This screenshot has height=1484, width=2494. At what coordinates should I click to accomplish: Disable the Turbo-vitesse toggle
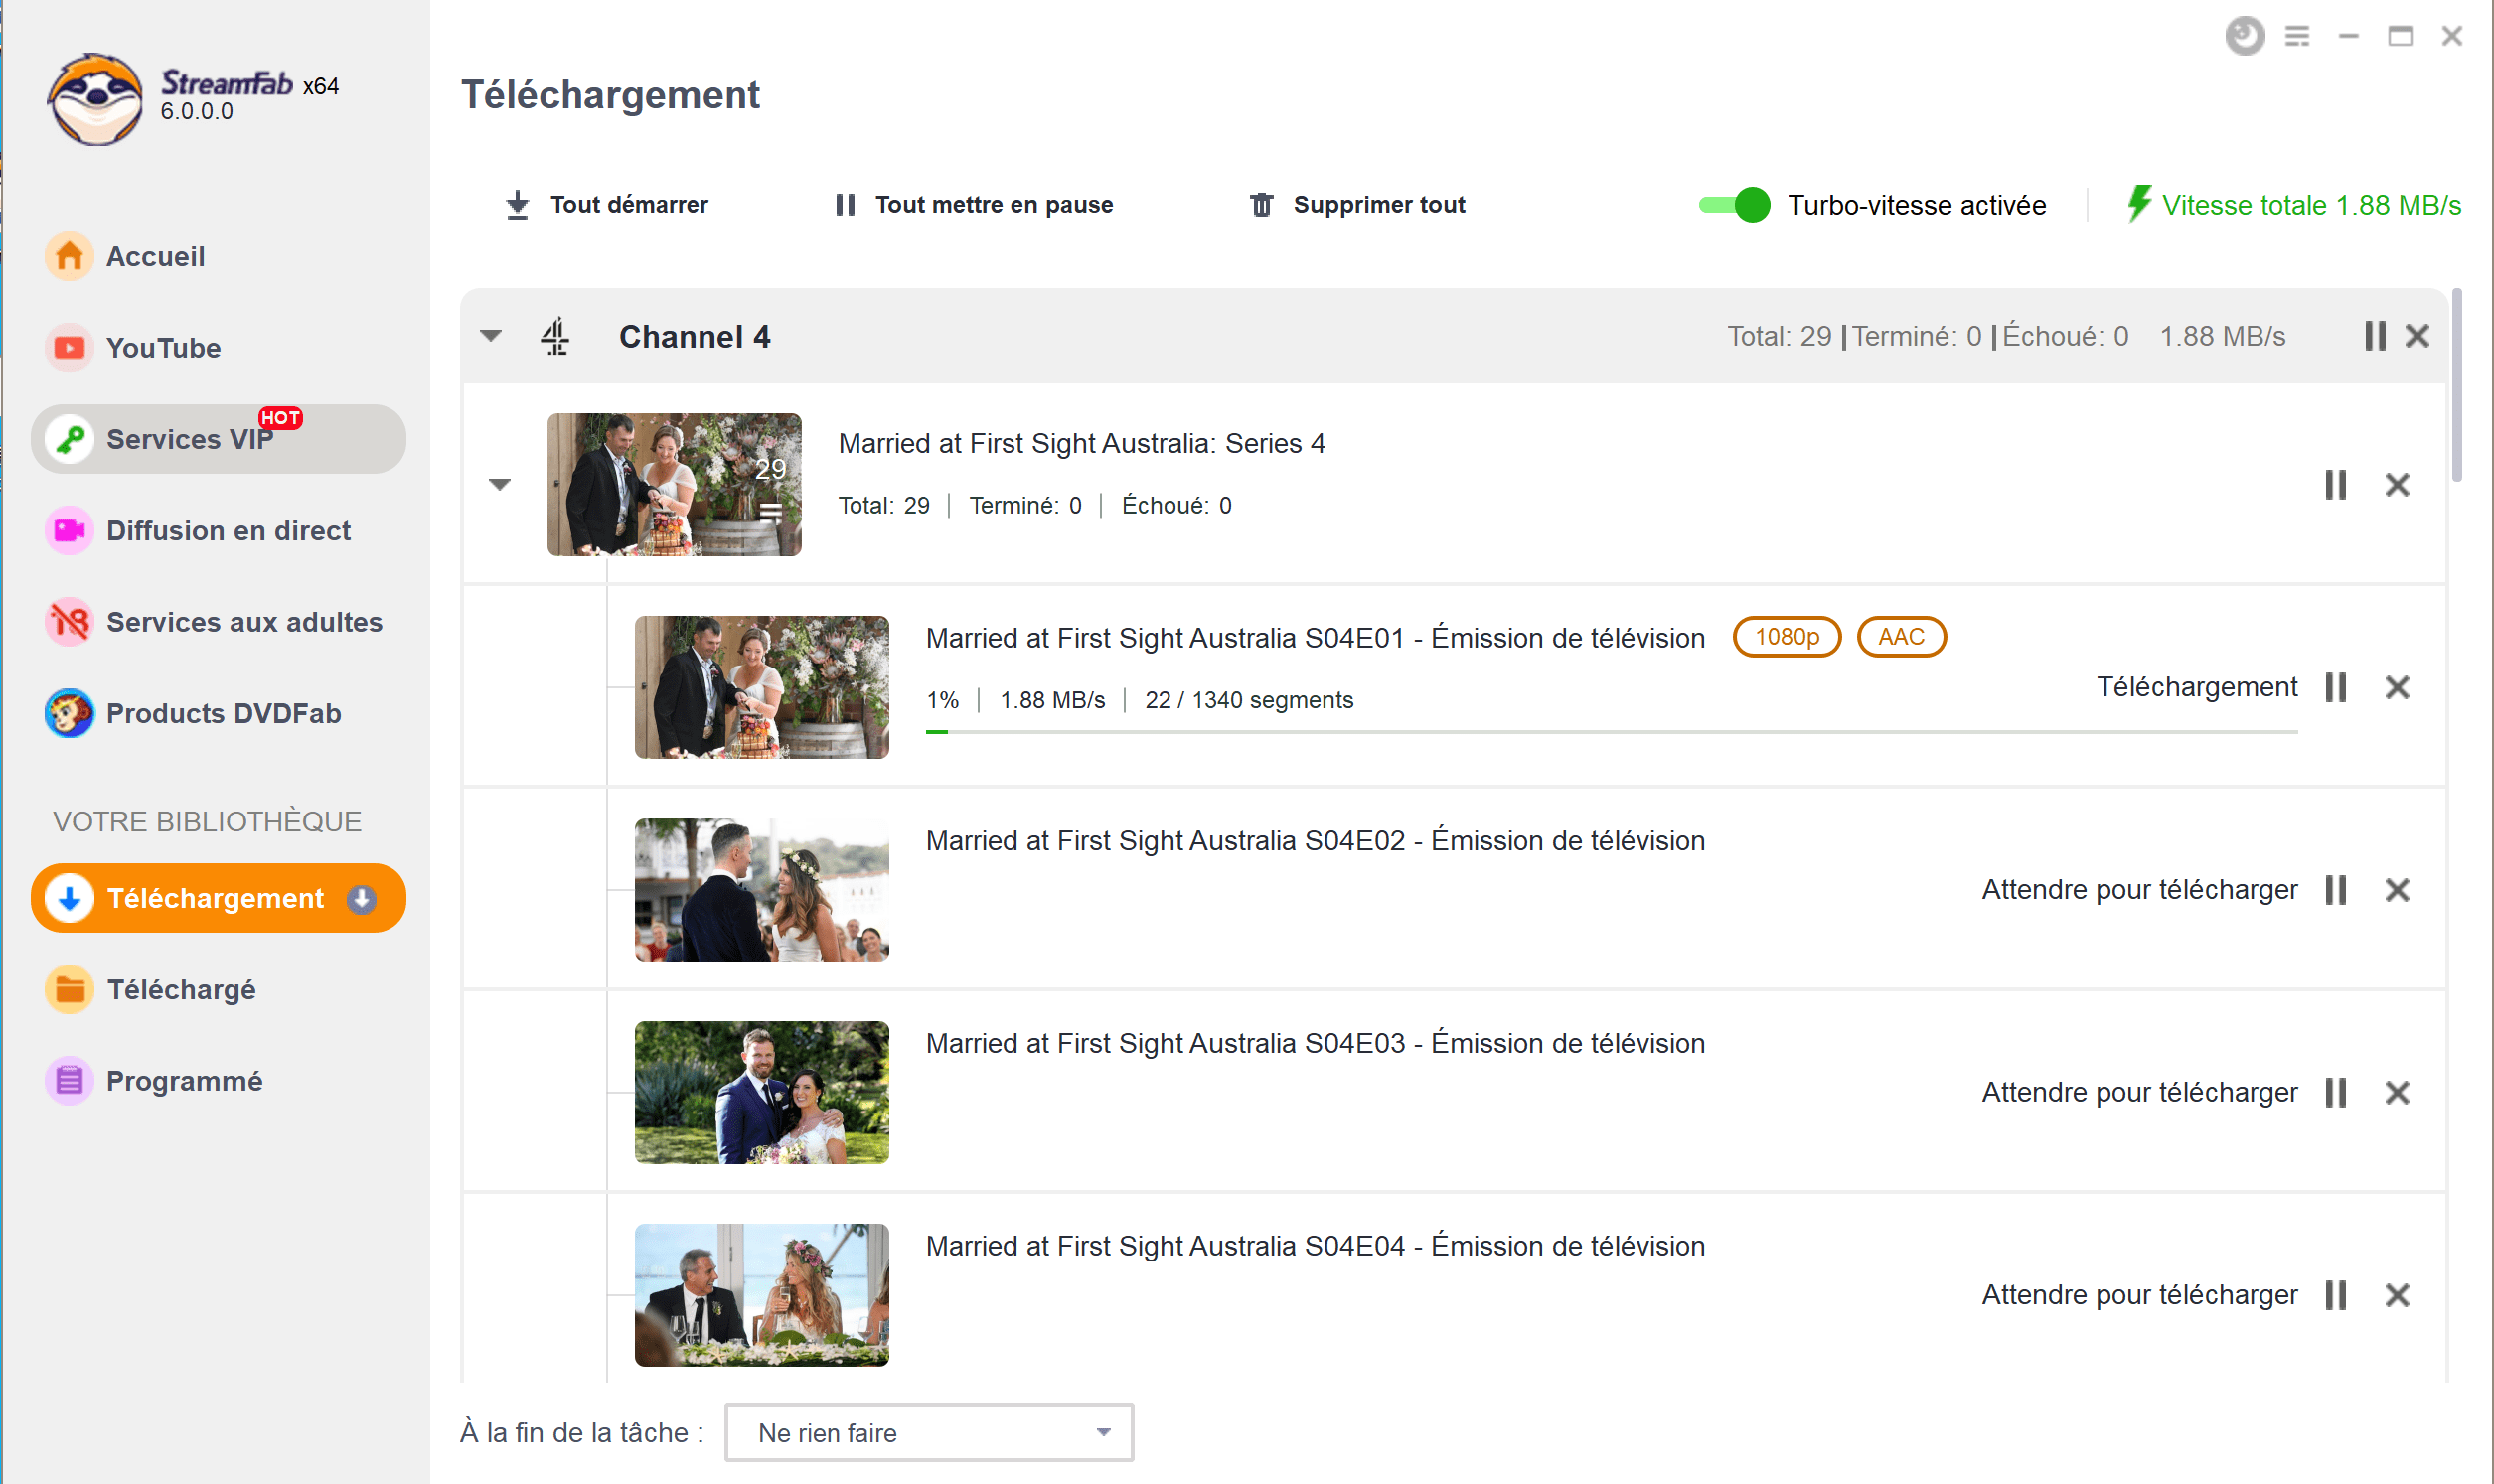pyautogui.click(x=1734, y=205)
